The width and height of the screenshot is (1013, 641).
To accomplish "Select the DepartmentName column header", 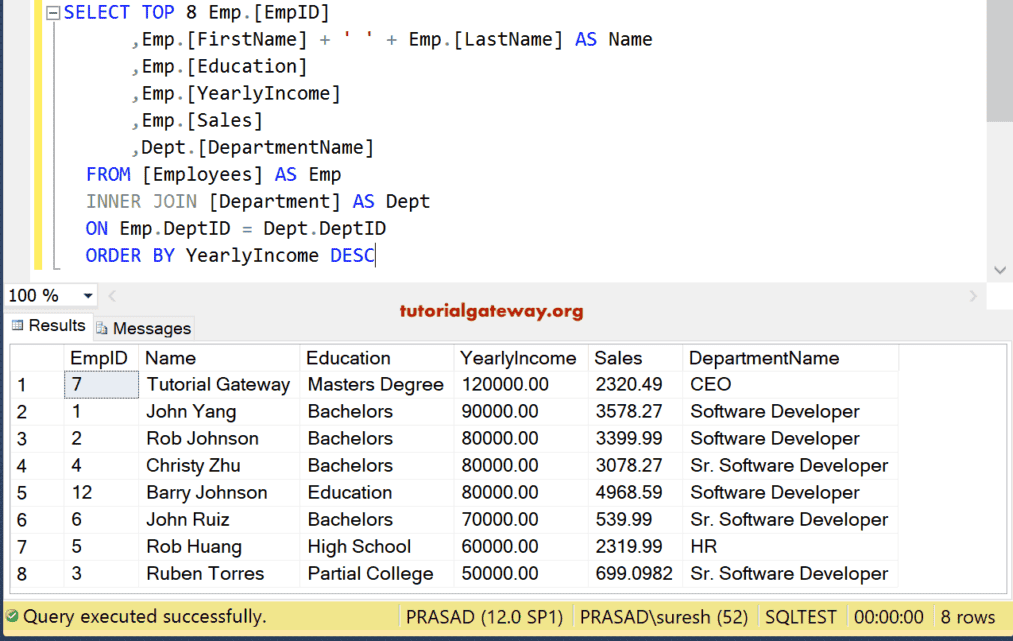I will tap(764, 358).
